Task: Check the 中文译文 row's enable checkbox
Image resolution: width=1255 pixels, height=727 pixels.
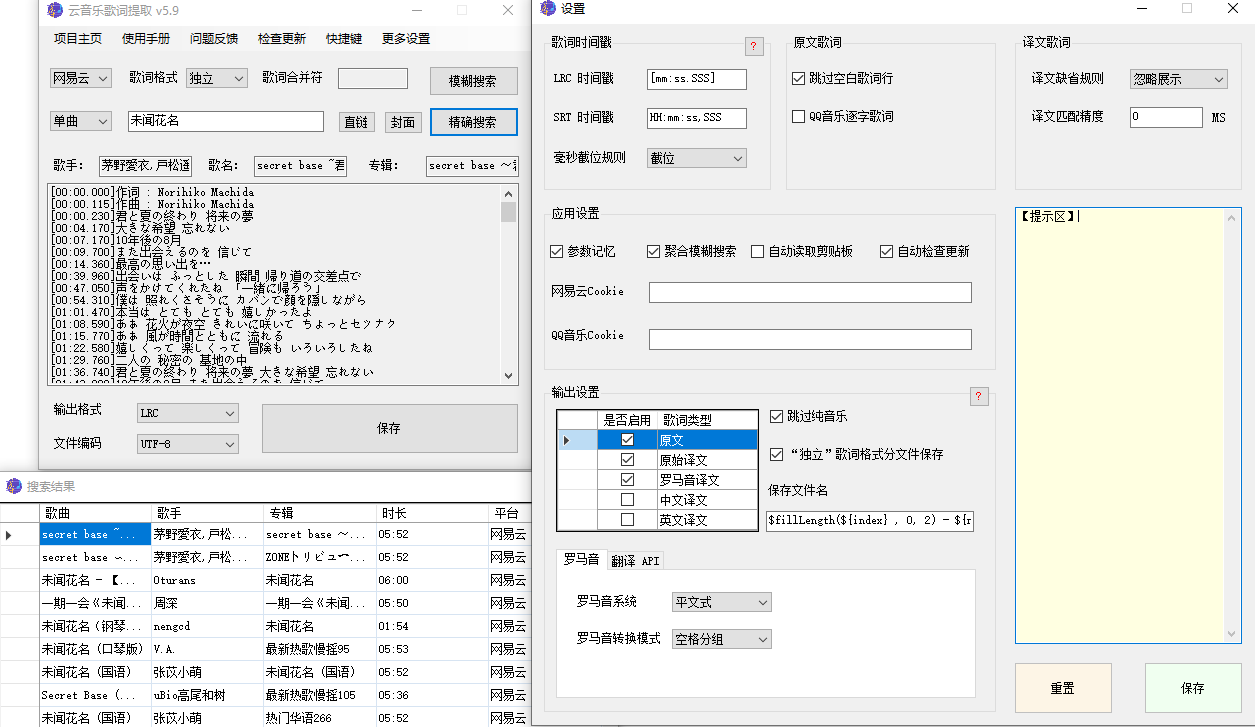Action: click(627, 500)
